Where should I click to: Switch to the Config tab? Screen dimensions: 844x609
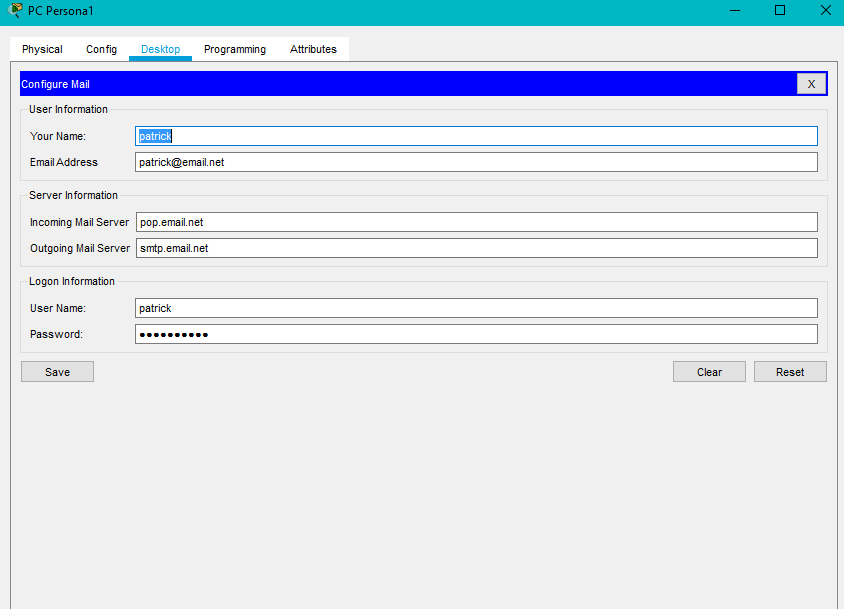click(x=101, y=49)
